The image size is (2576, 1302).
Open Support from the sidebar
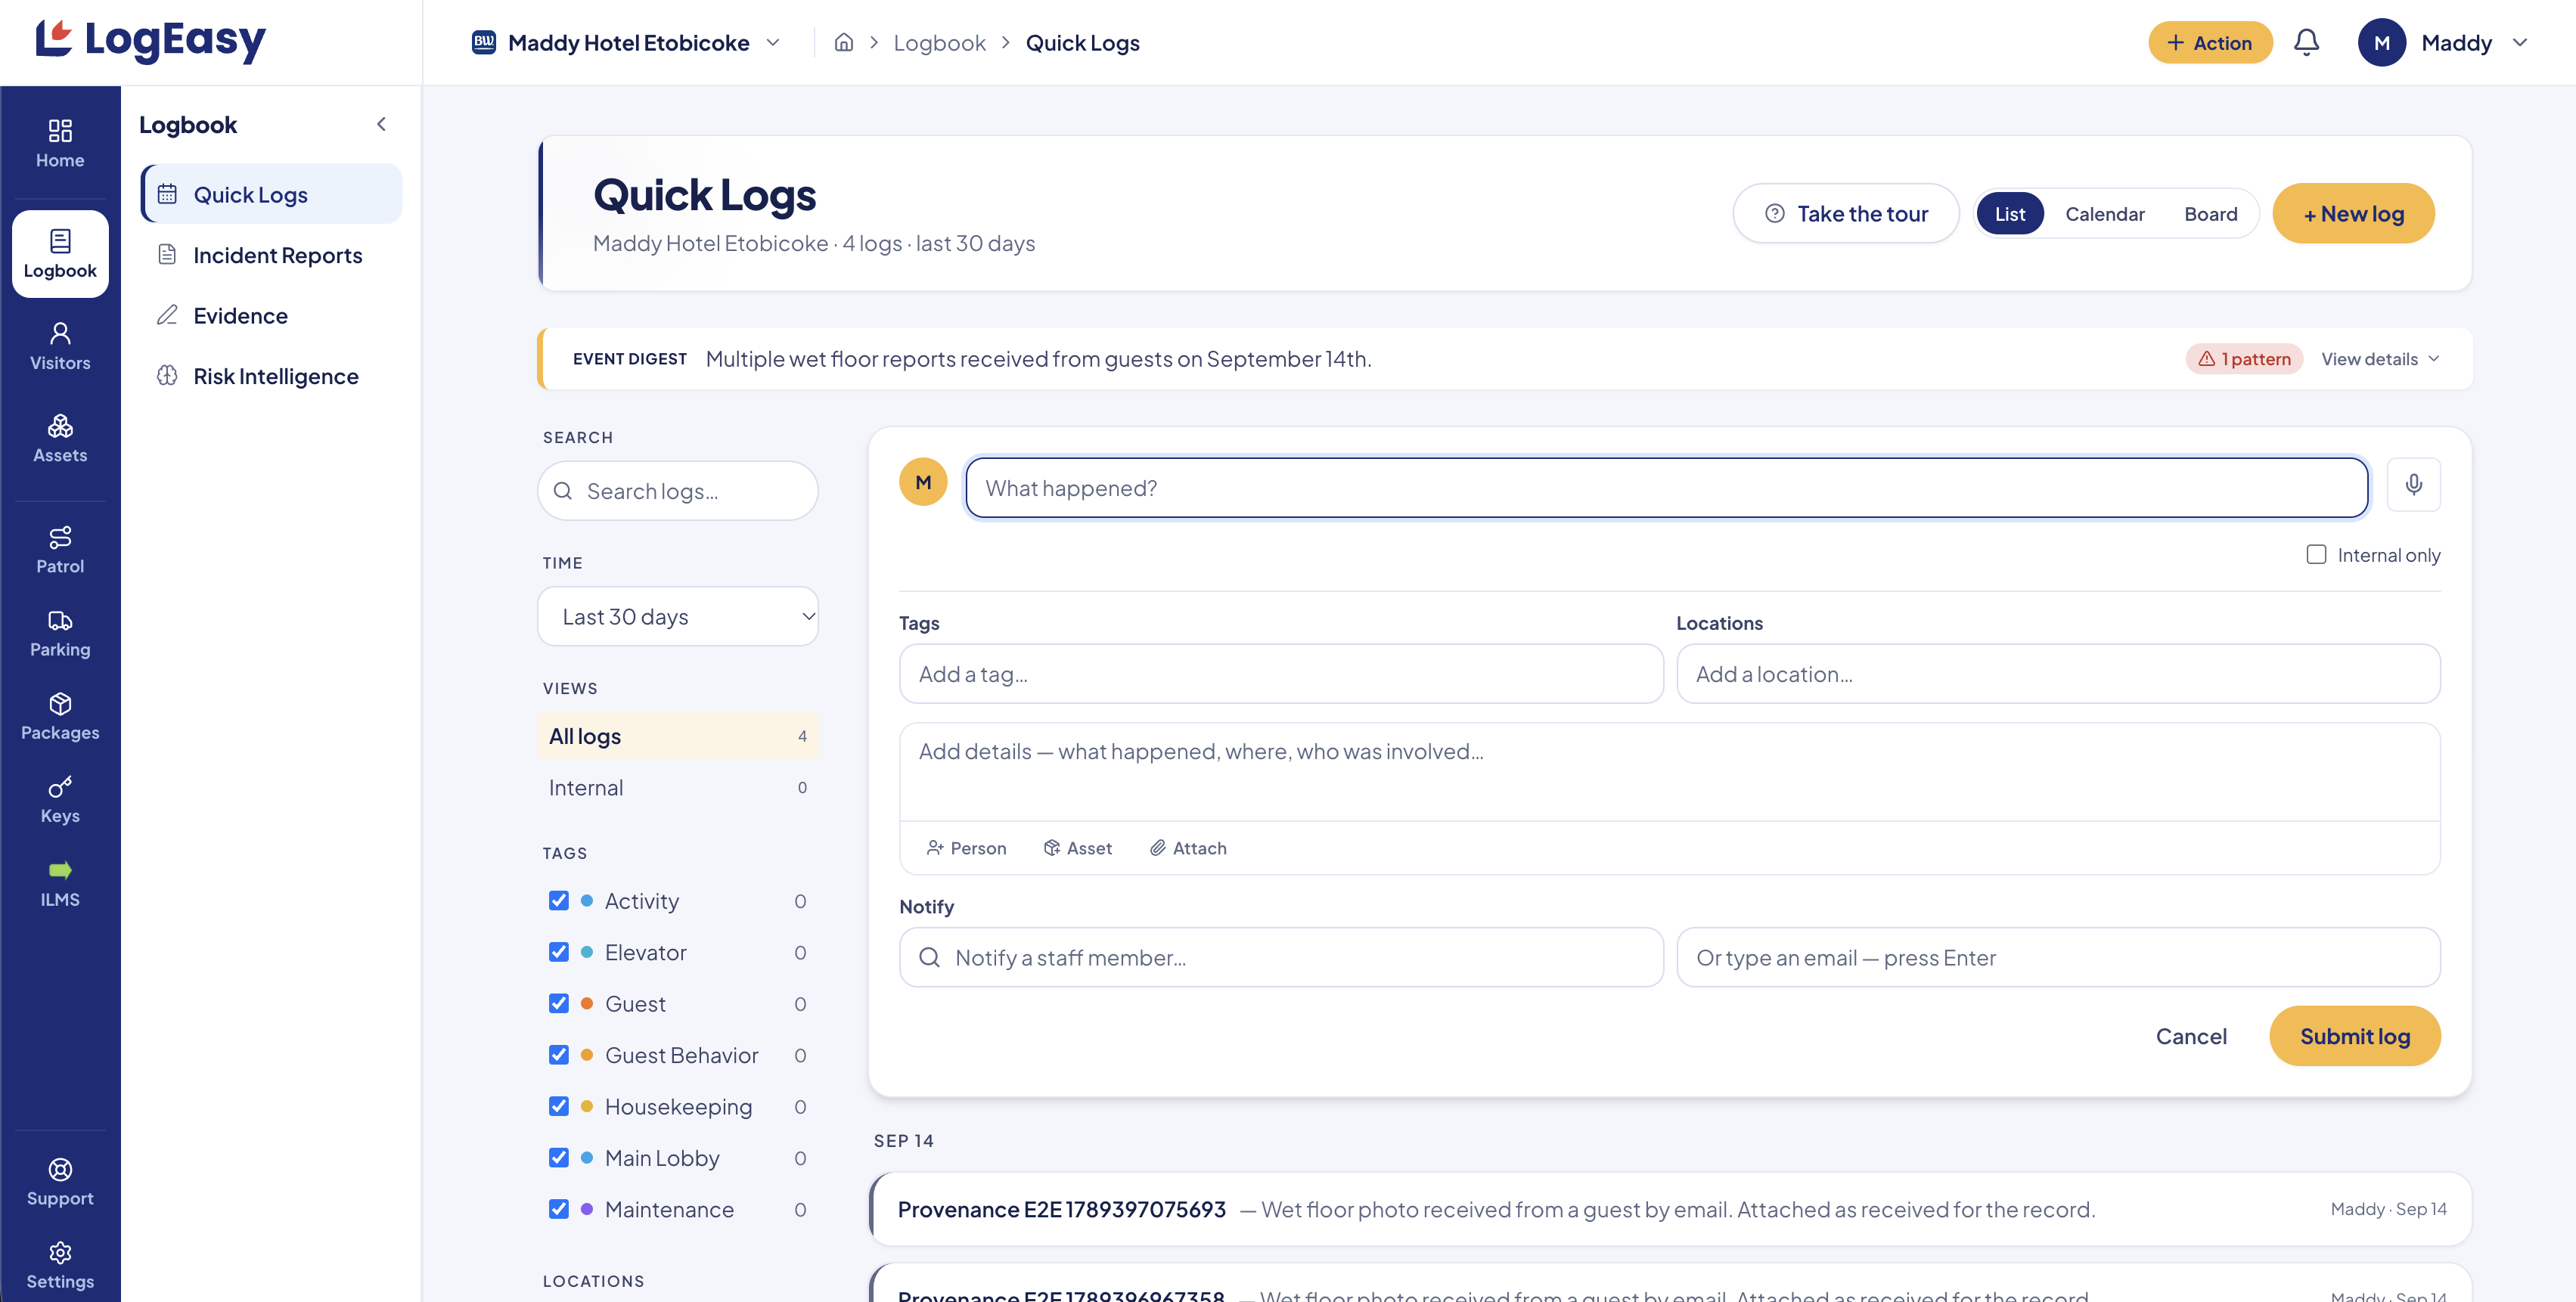(x=60, y=1181)
